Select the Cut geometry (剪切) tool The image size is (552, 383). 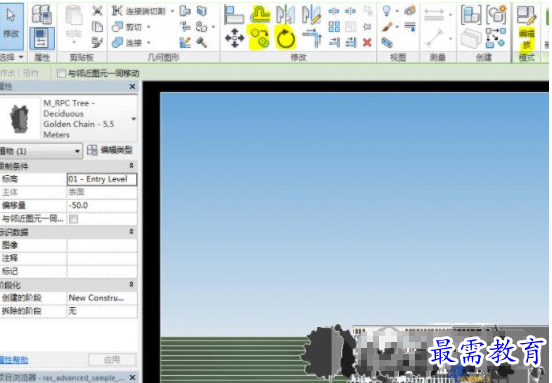[x=127, y=27]
